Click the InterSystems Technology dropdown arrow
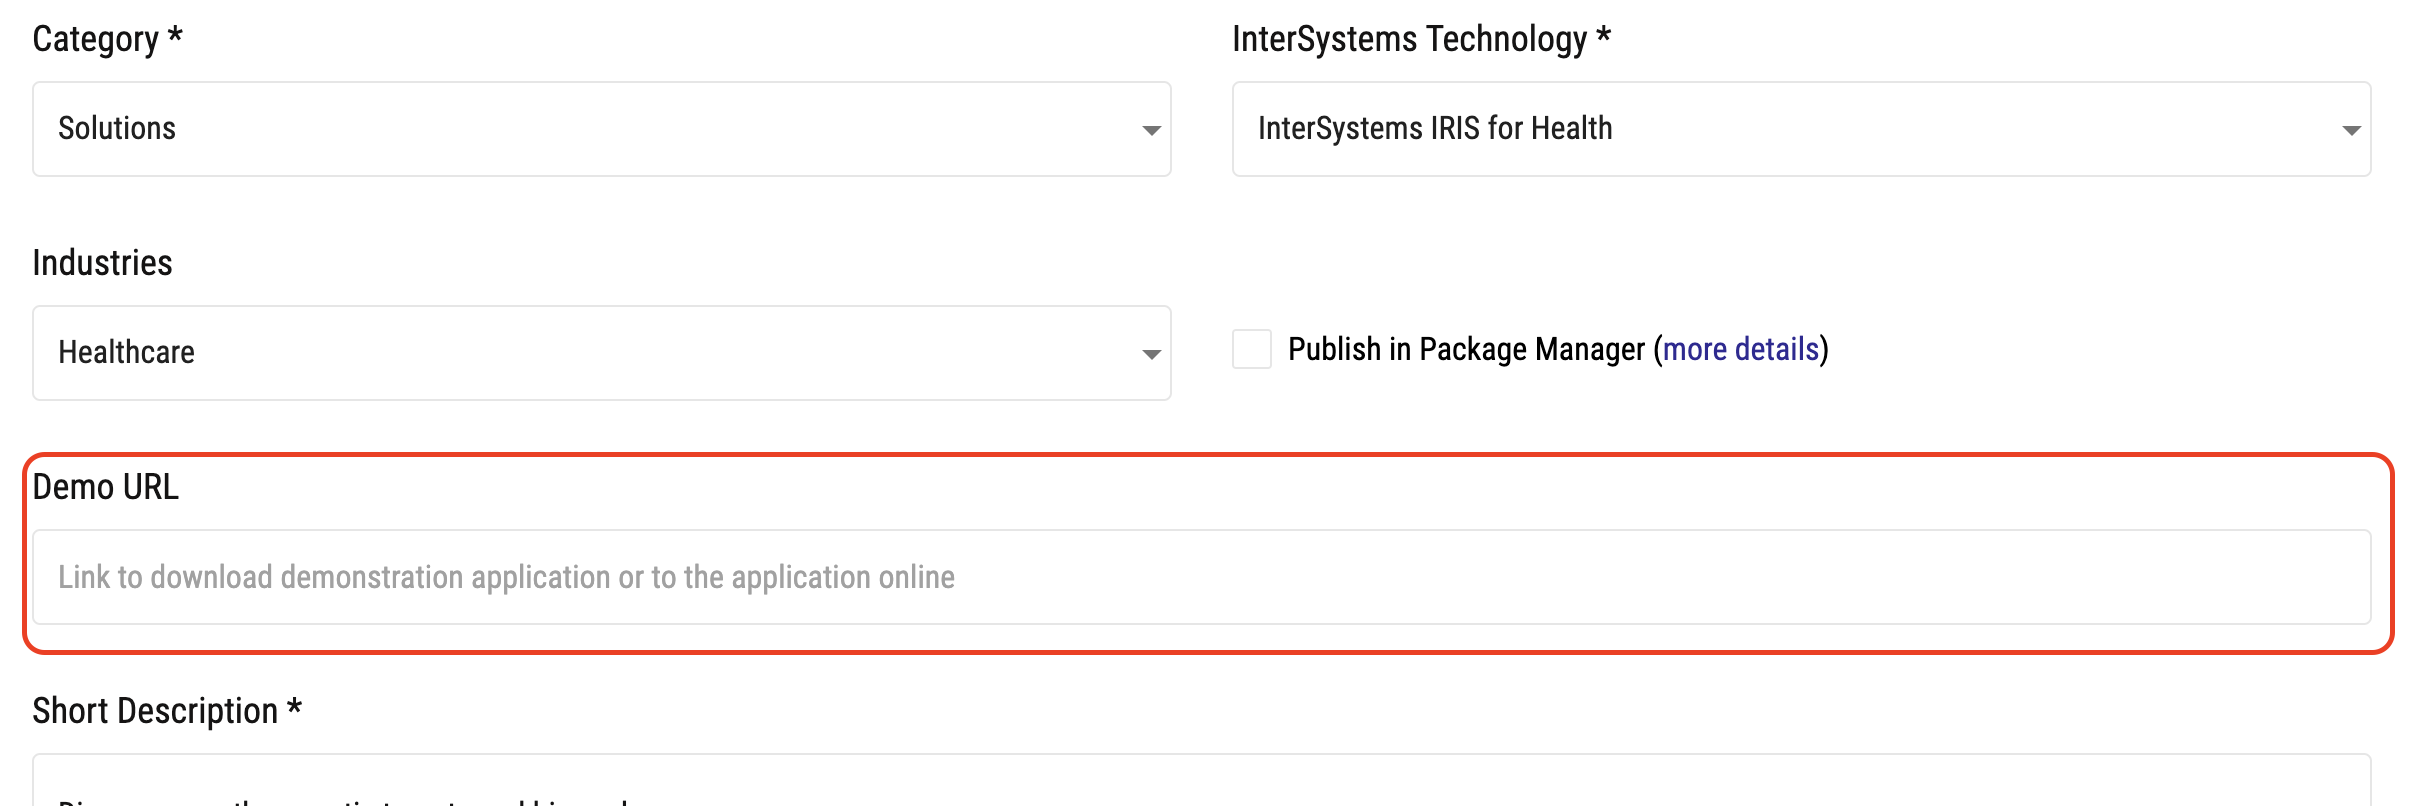2432x806 pixels. tap(2351, 130)
